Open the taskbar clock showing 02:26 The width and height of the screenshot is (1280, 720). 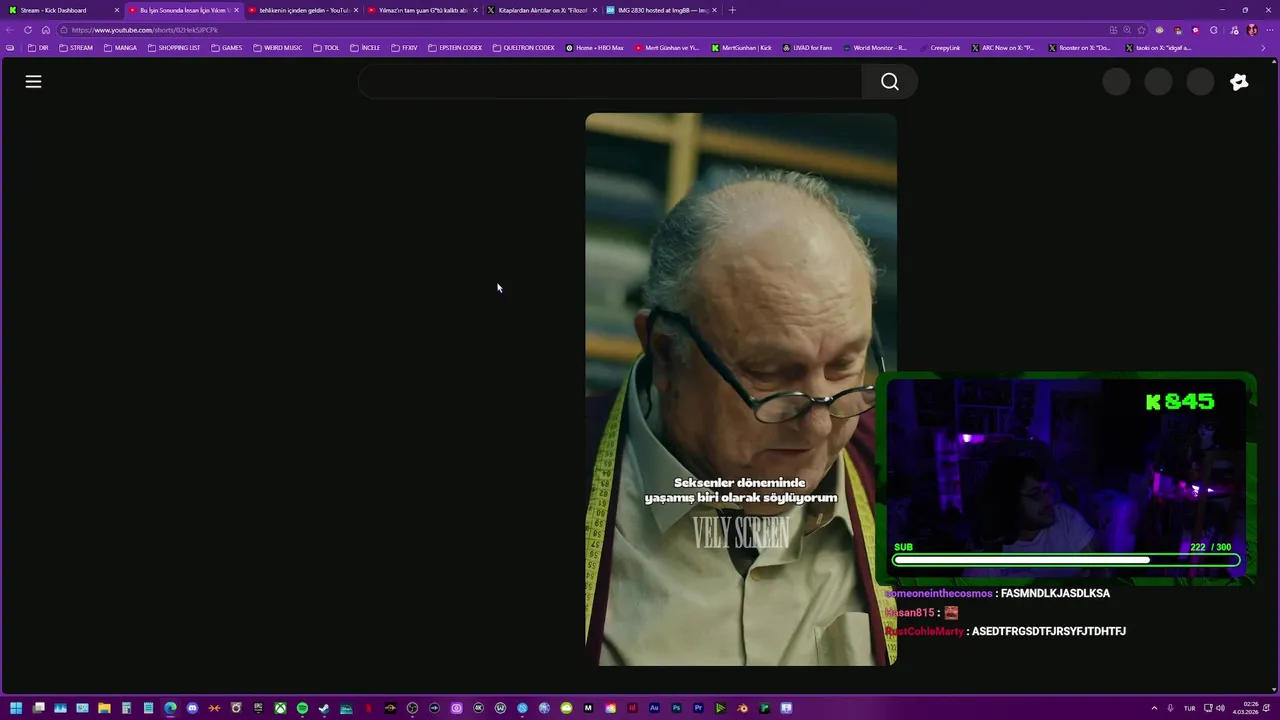(x=1246, y=708)
